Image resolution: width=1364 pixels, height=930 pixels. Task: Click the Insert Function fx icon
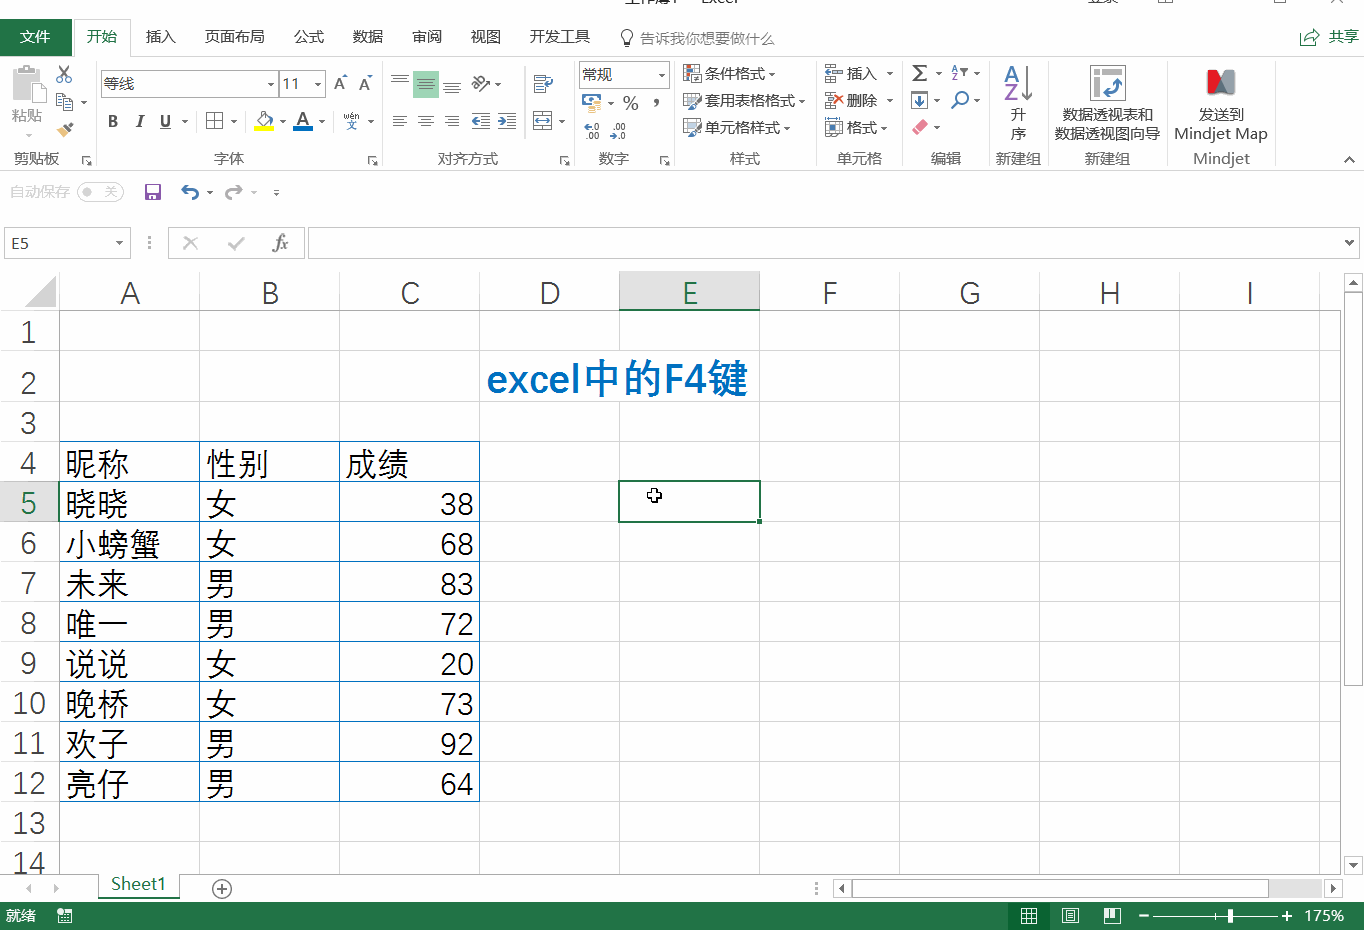(x=281, y=243)
